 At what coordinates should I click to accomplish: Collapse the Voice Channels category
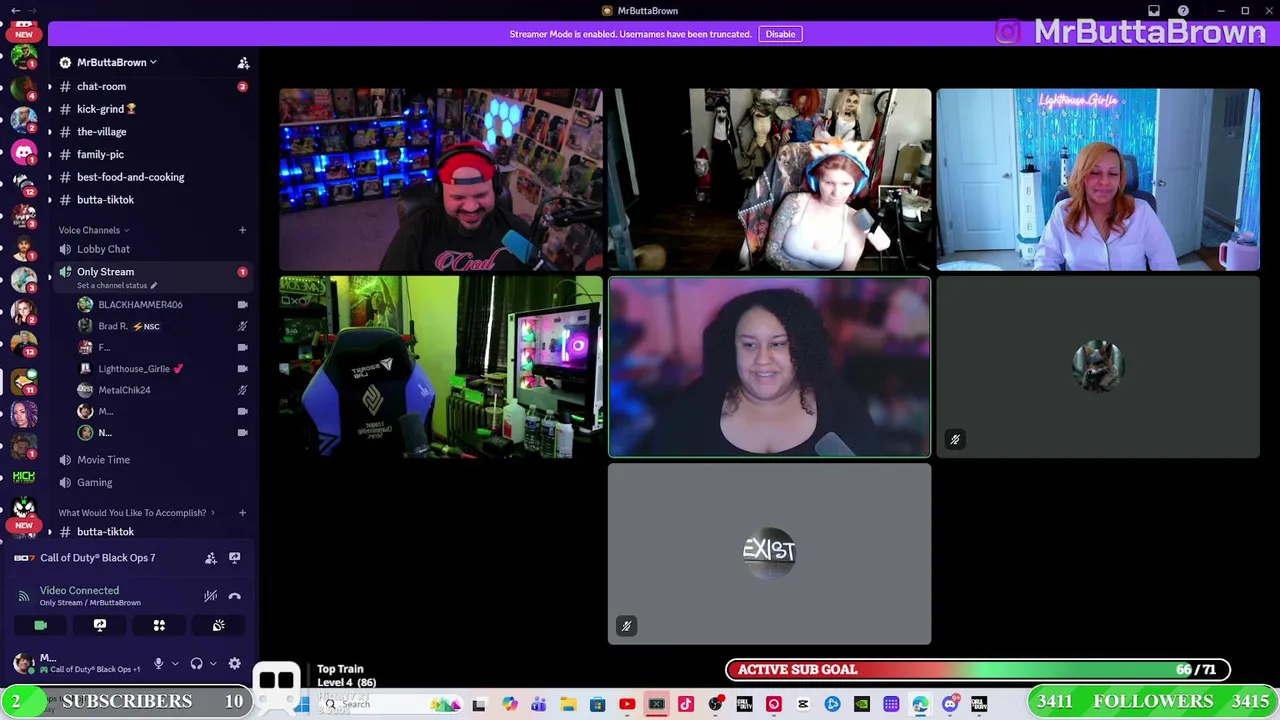93,230
